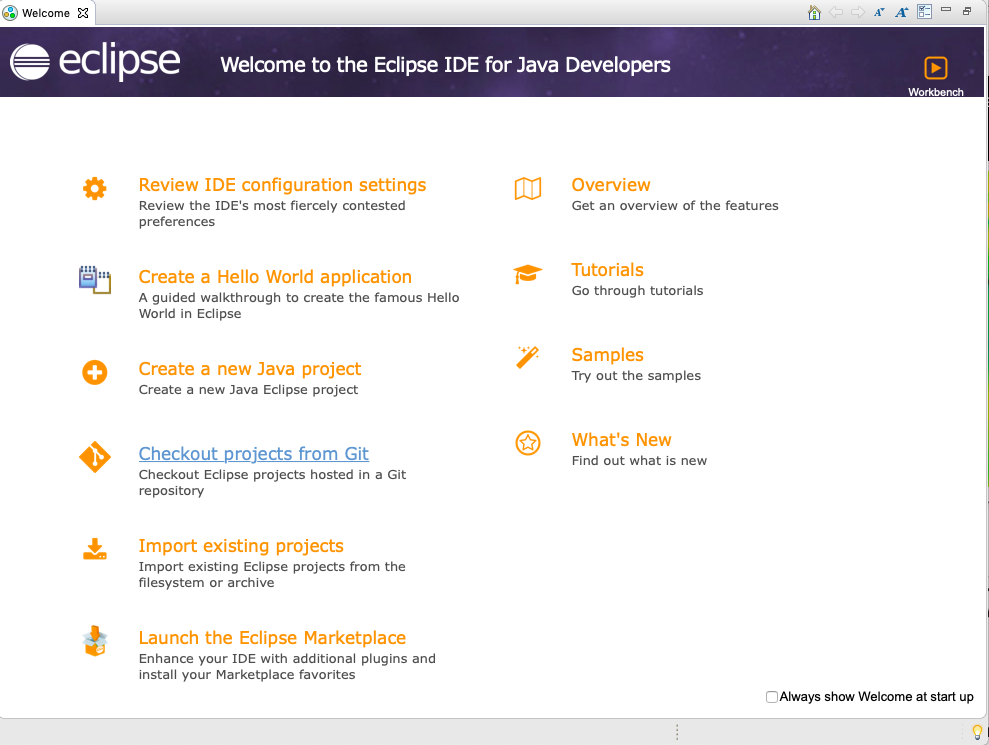Click the orange gear configuration icon
The width and height of the screenshot is (989, 745).
click(x=94, y=188)
